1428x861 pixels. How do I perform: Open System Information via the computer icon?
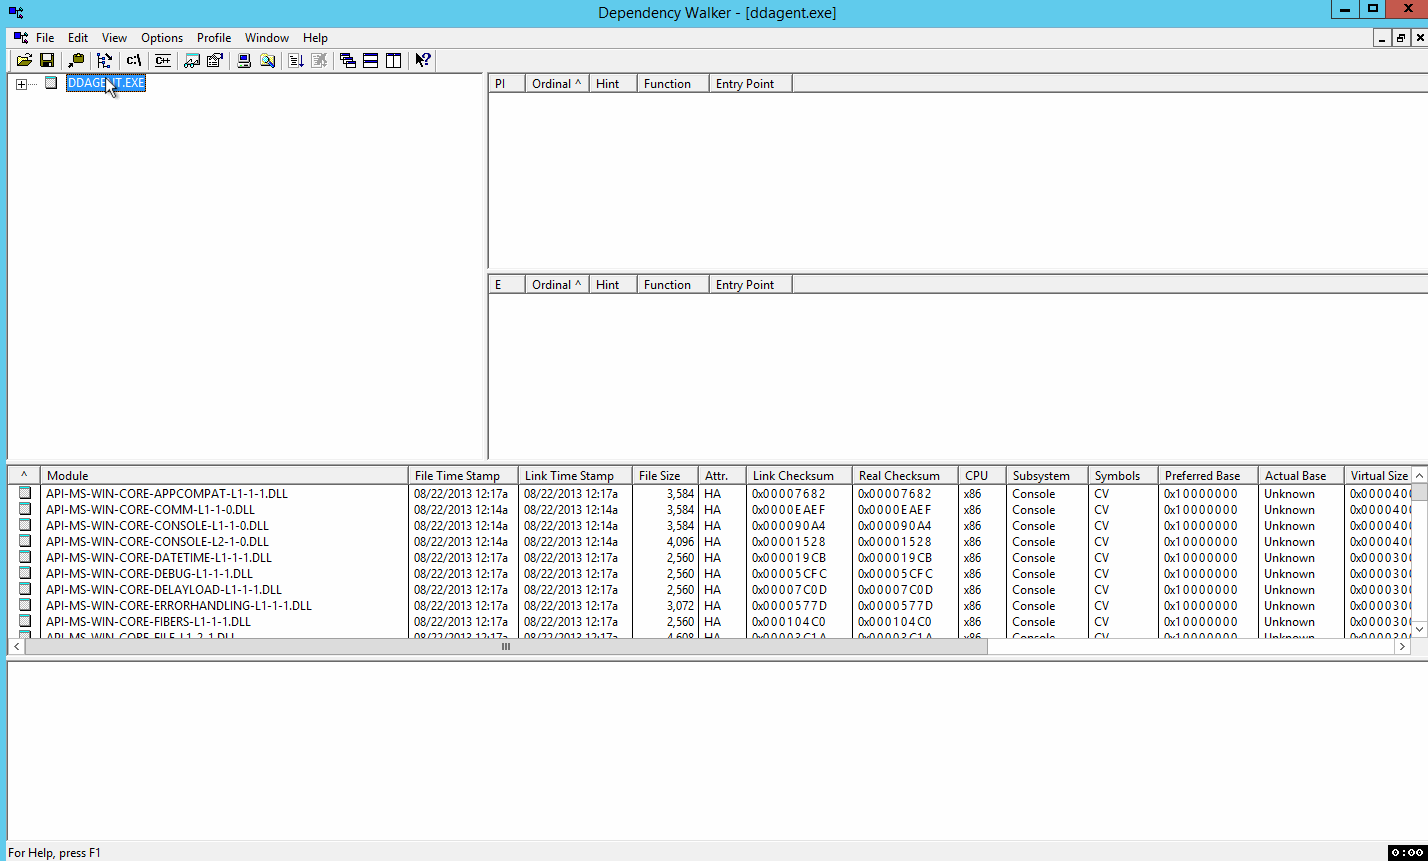[x=243, y=60]
